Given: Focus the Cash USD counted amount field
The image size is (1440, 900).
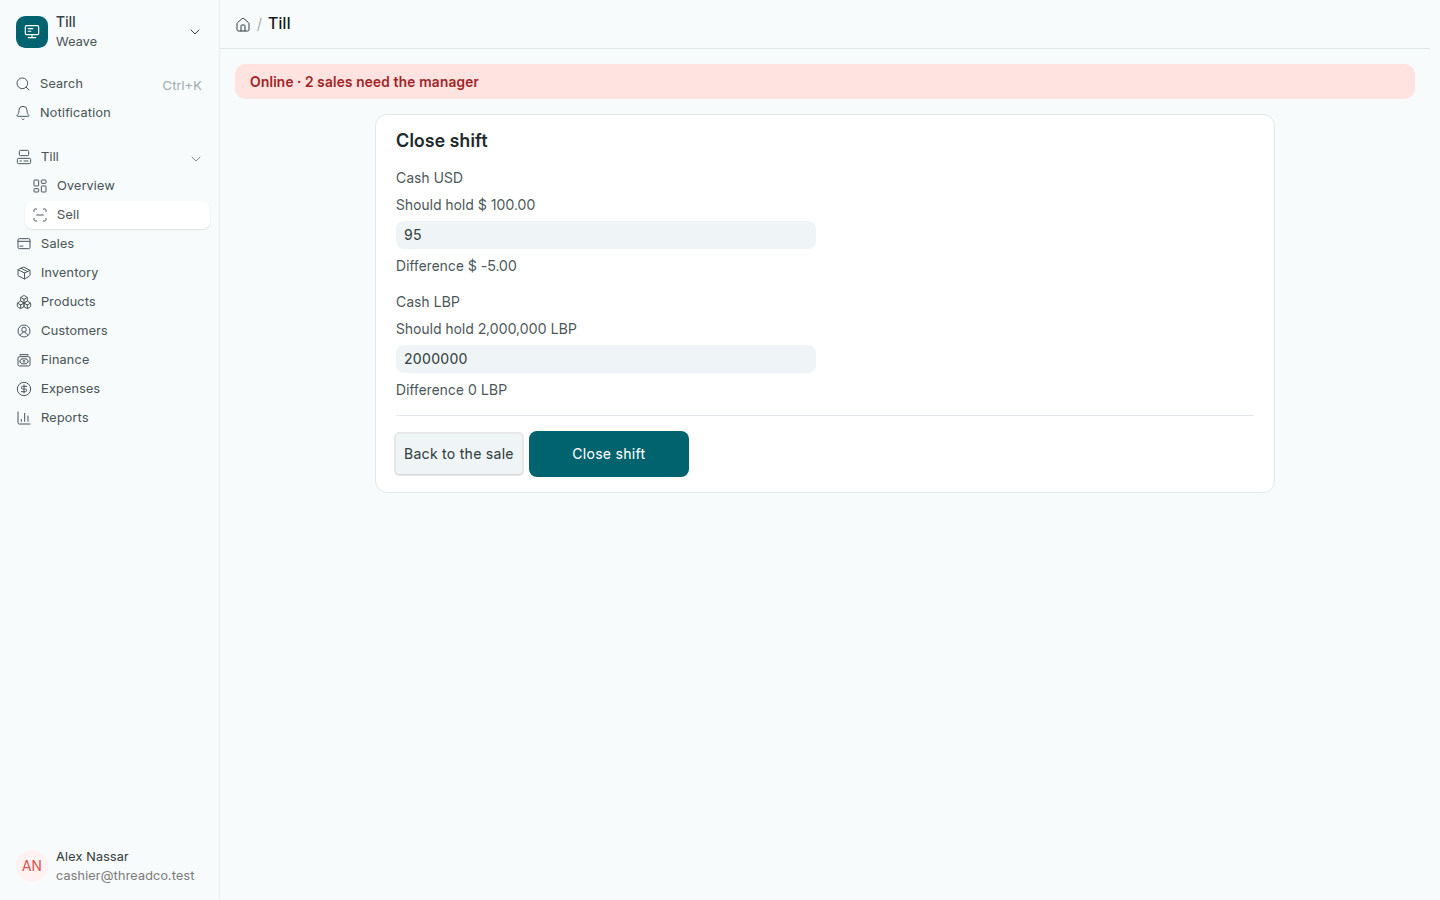Looking at the screenshot, I should [x=606, y=235].
